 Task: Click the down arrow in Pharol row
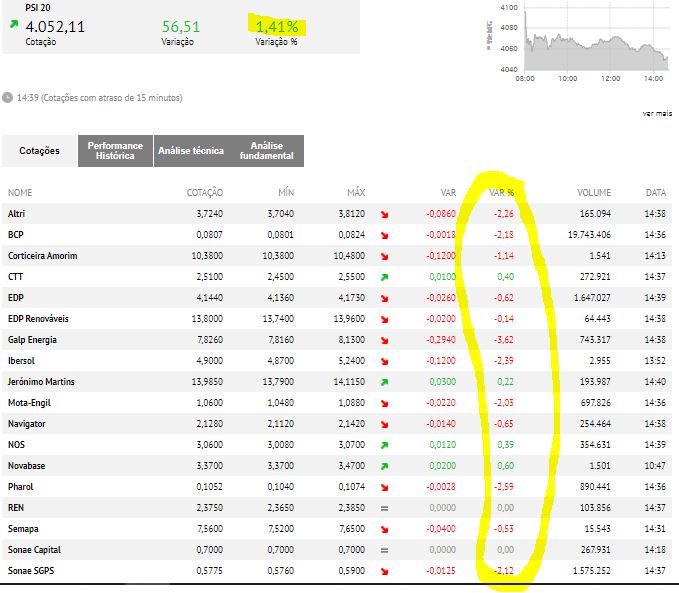click(384, 487)
